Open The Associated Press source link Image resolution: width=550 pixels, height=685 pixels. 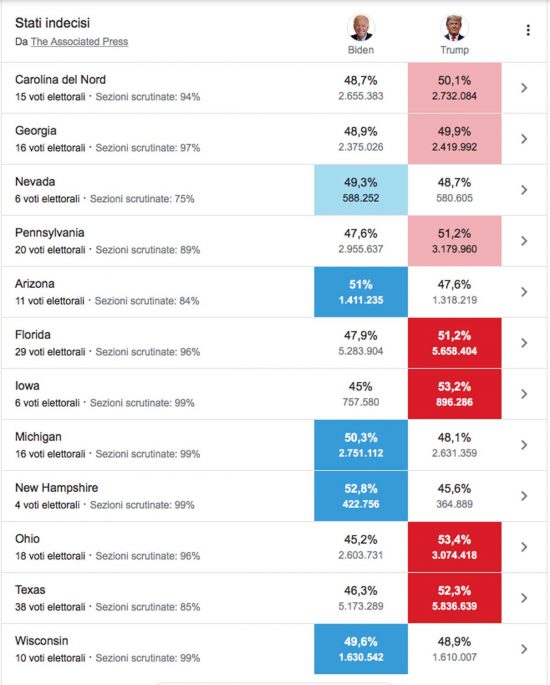80,42
